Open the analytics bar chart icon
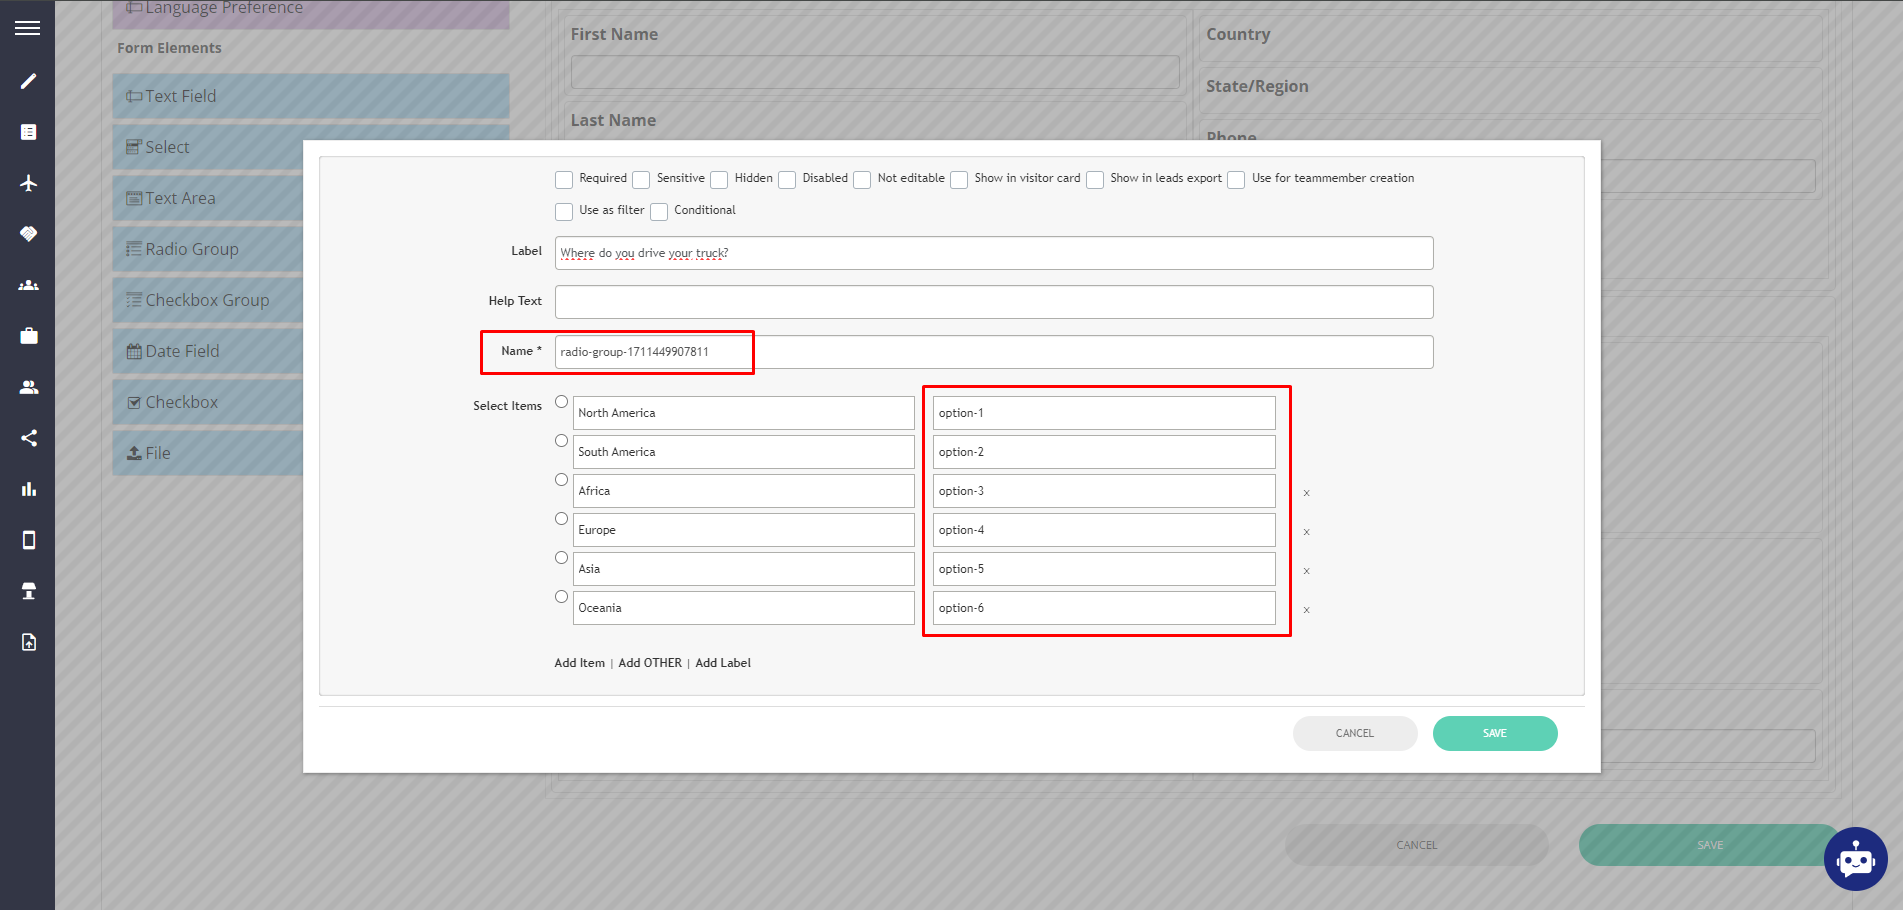This screenshot has height=910, width=1903. click(x=28, y=489)
